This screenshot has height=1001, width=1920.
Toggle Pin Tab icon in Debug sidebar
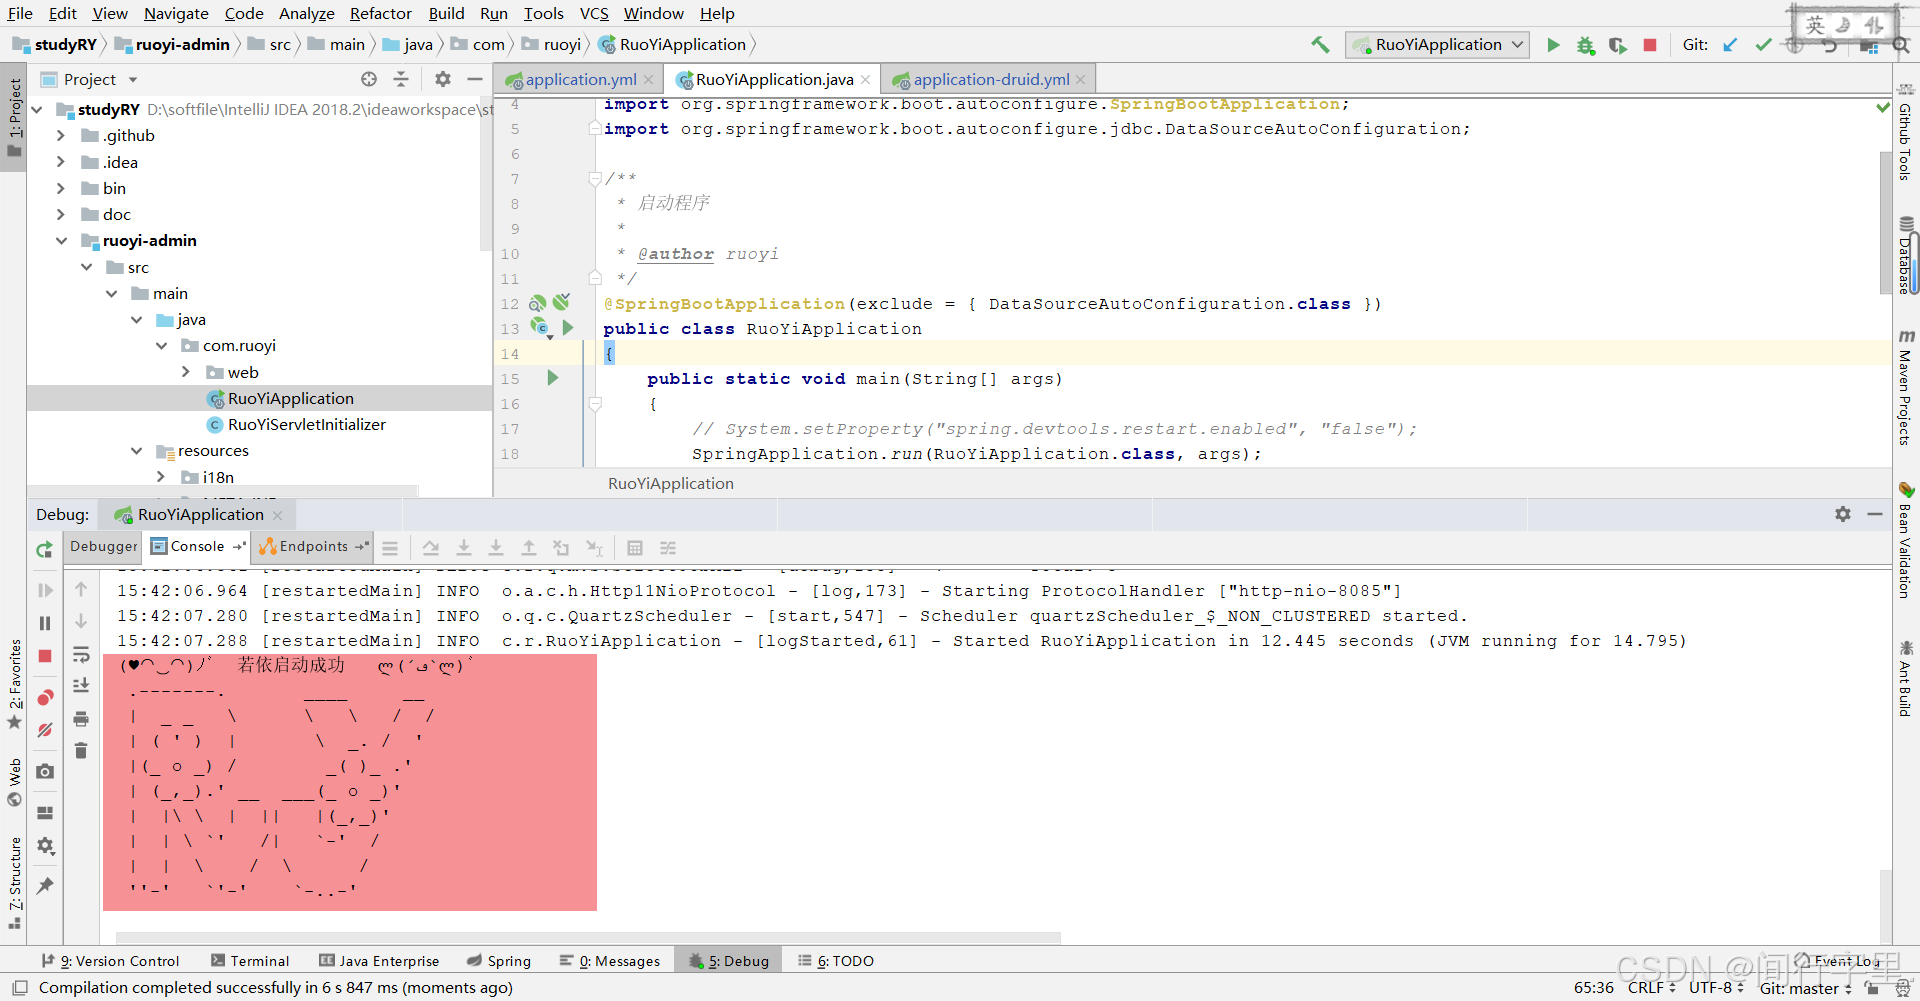click(x=45, y=886)
